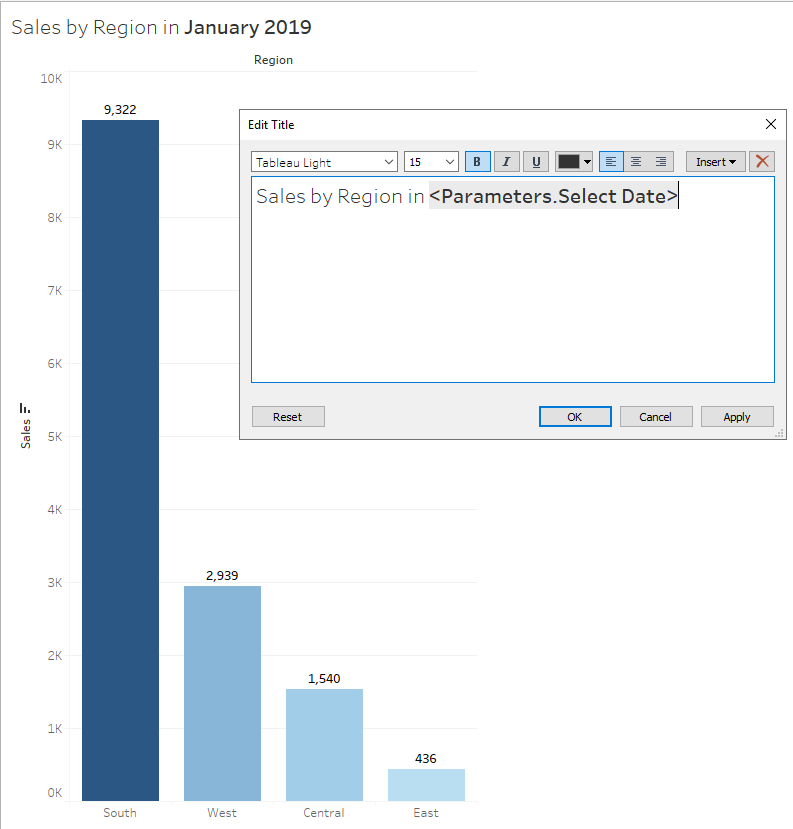The height and width of the screenshot is (829, 793).
Task: Click inside the title text editor area
Action: (513, 280)
